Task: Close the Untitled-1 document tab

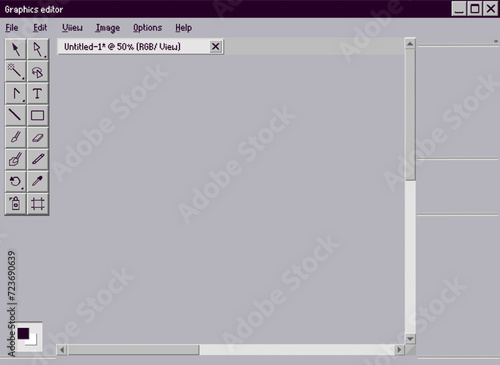Action: coord(216,47)
